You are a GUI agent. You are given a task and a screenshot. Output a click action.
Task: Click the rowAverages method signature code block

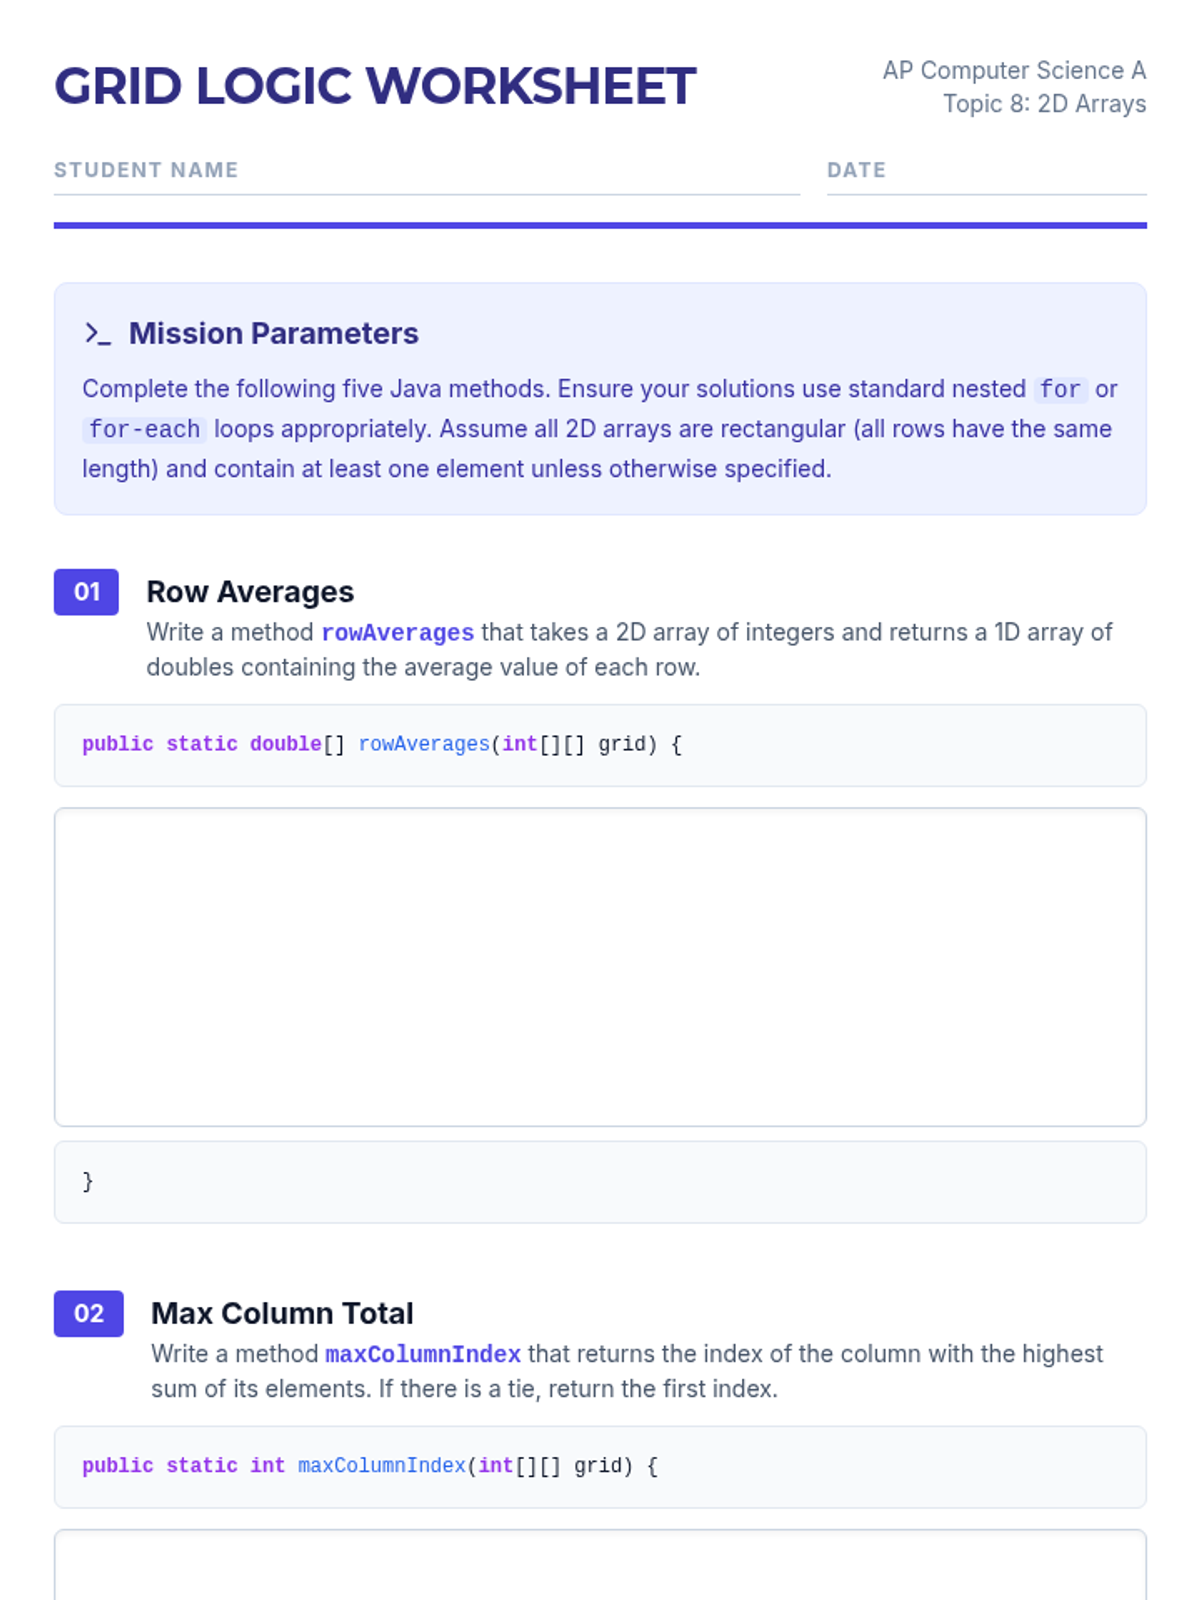[x=600, y=745]
